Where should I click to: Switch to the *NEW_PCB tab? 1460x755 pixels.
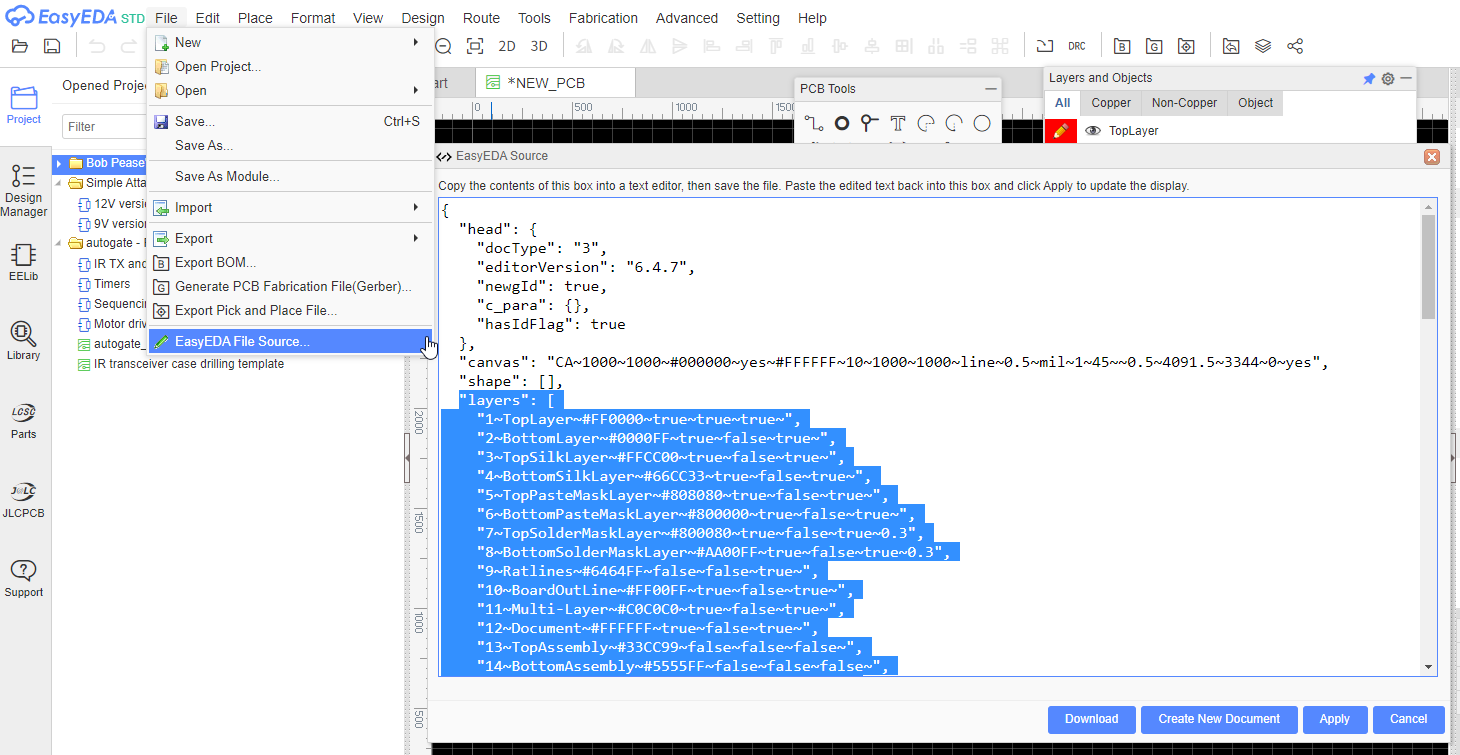point(554,83)
